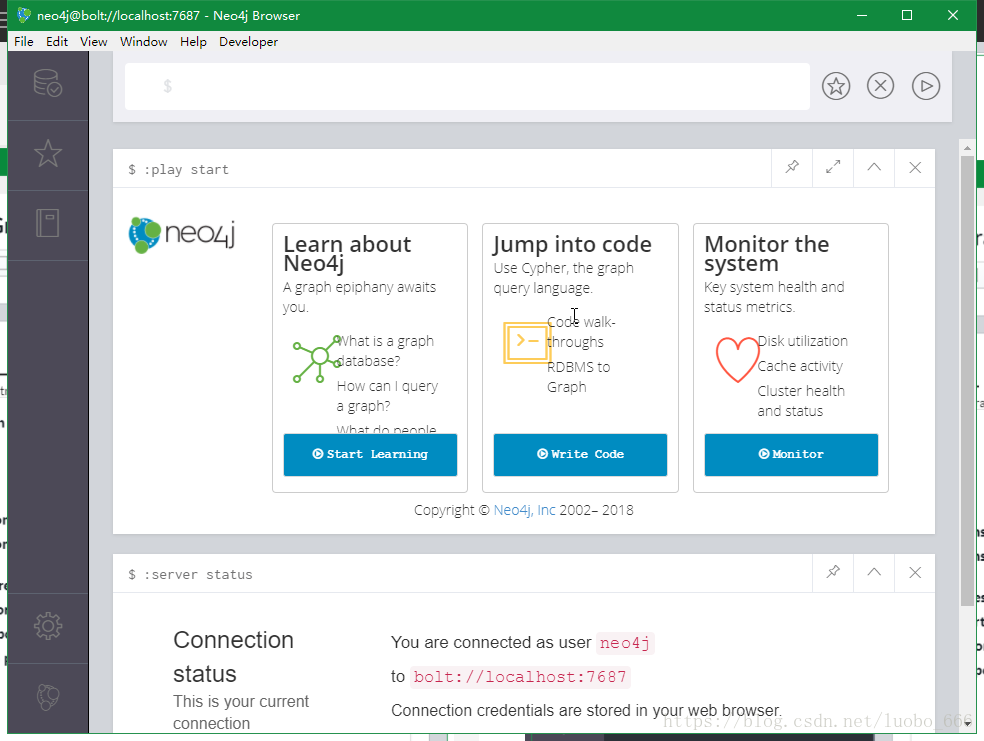984x741 pixels.
Task: Run query with the play circle button
Action: coord(926,86)
